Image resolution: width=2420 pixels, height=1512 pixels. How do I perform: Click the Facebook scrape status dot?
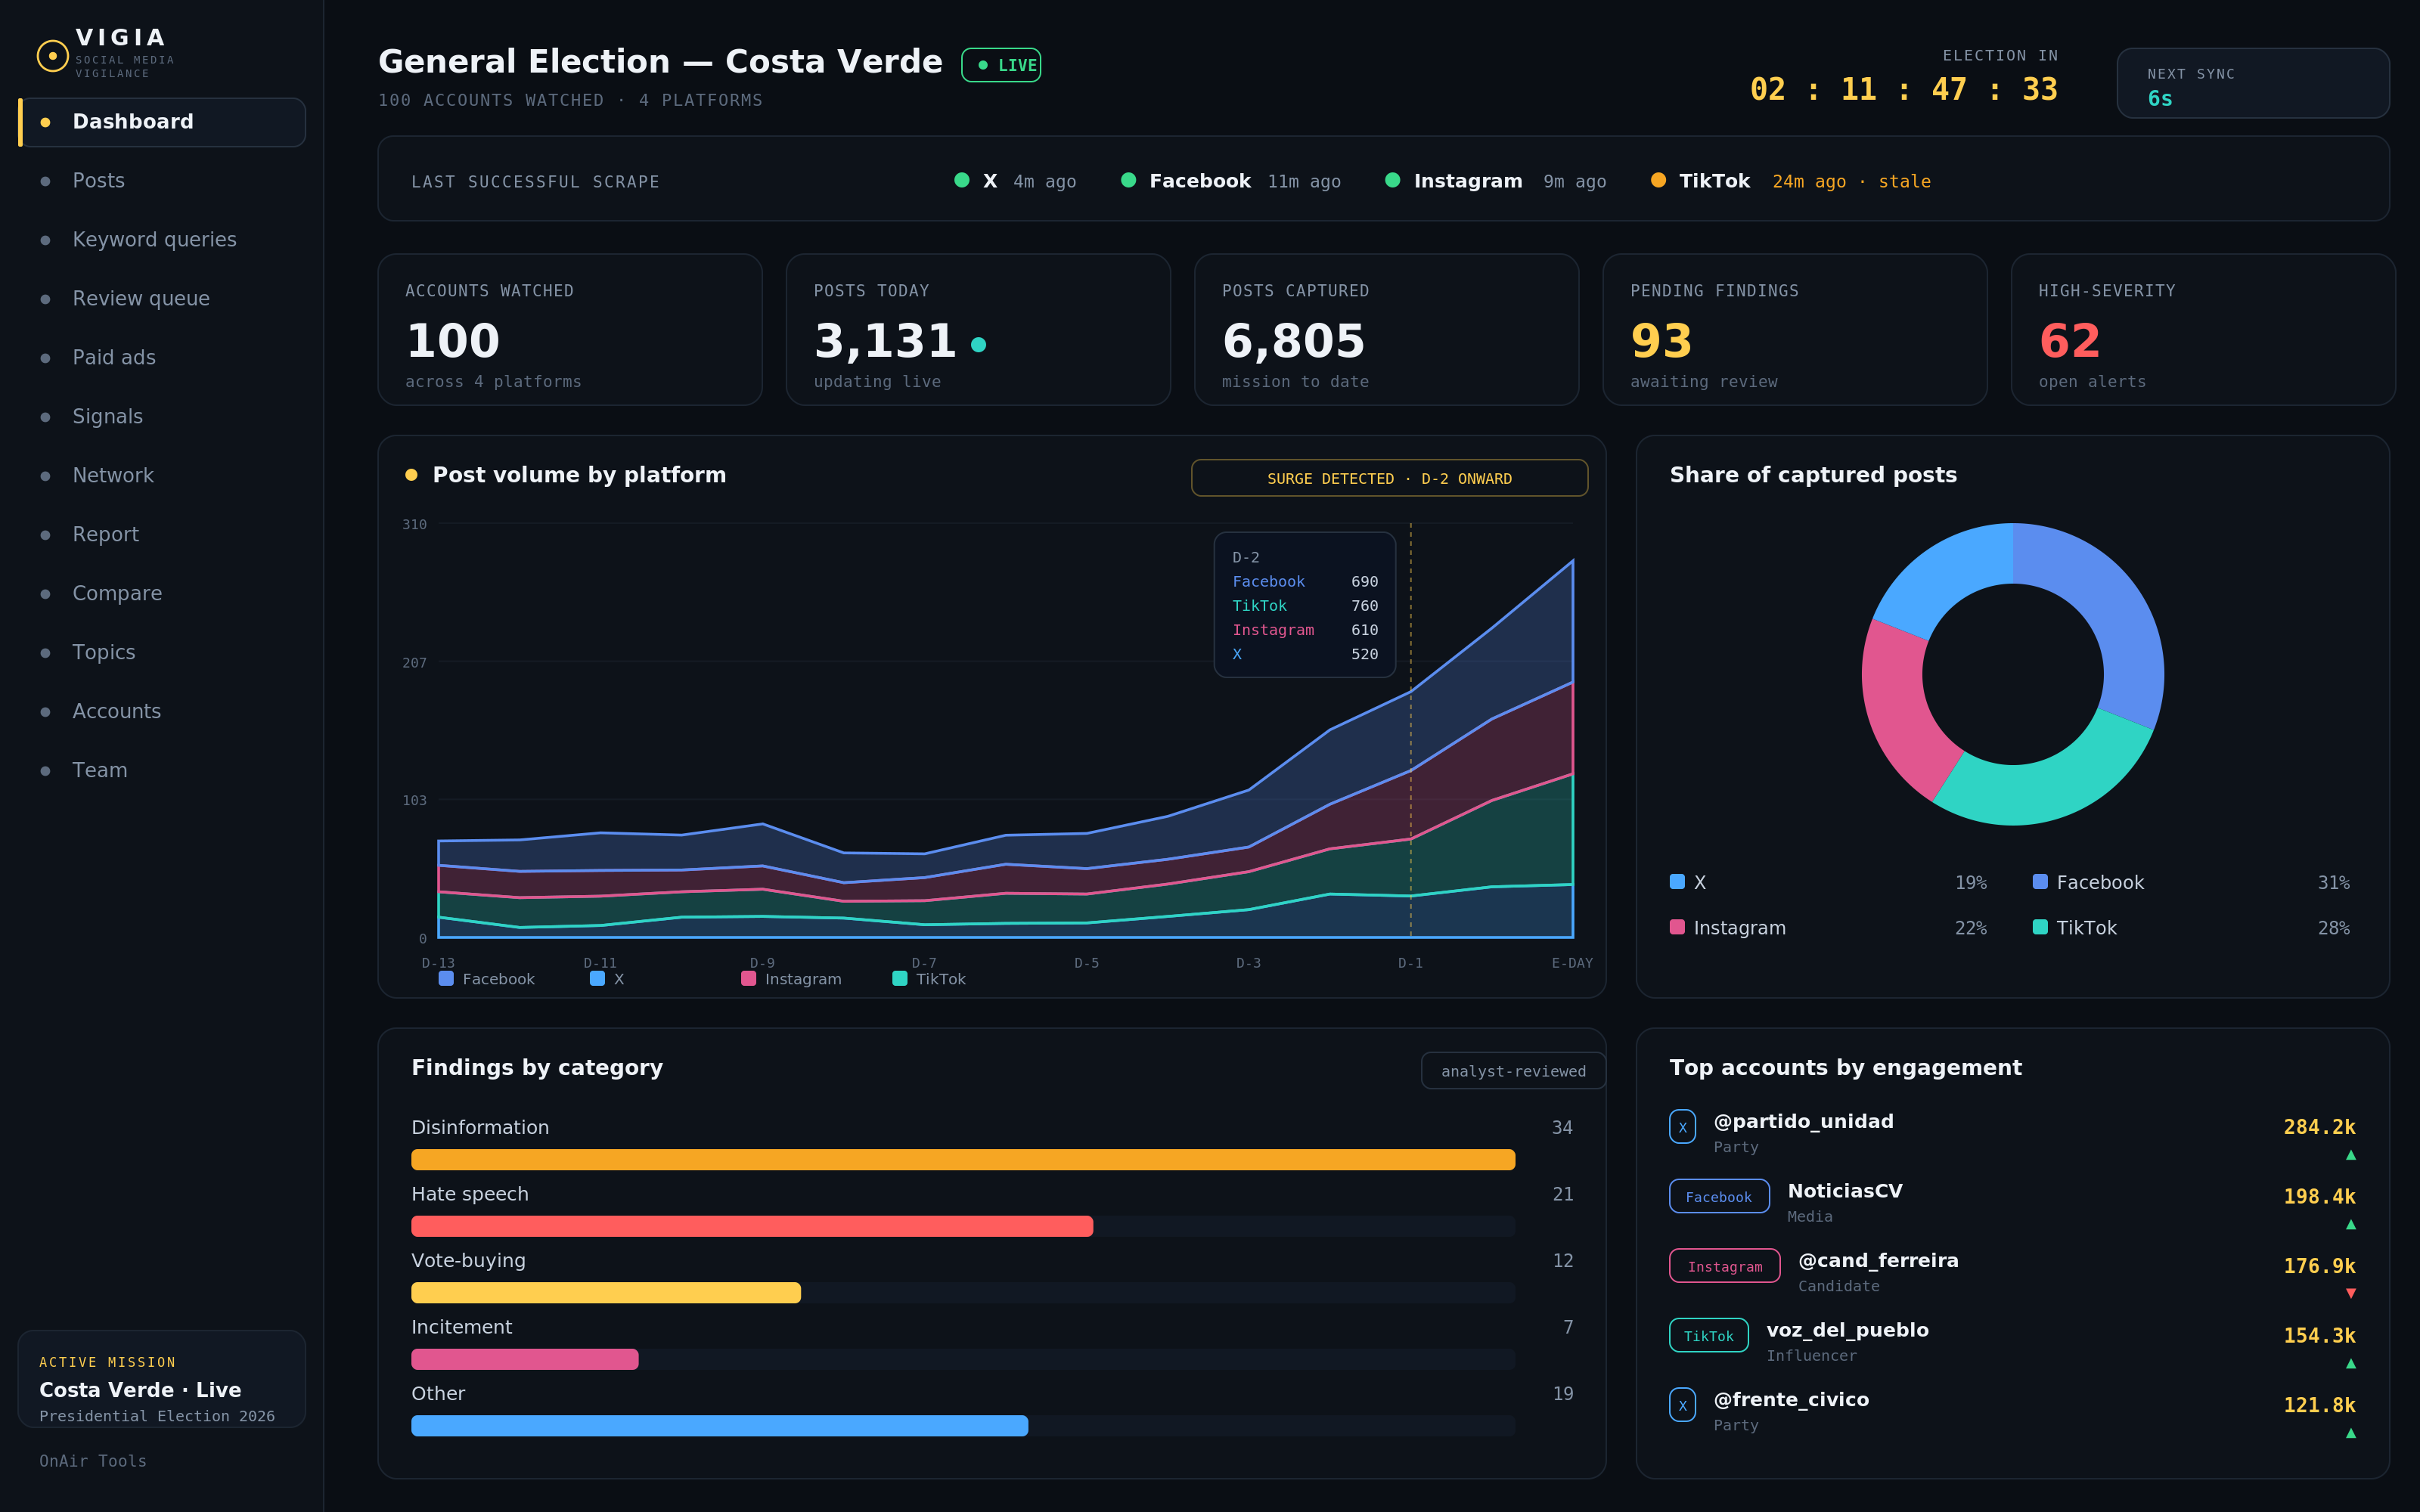click(1128, 180)
